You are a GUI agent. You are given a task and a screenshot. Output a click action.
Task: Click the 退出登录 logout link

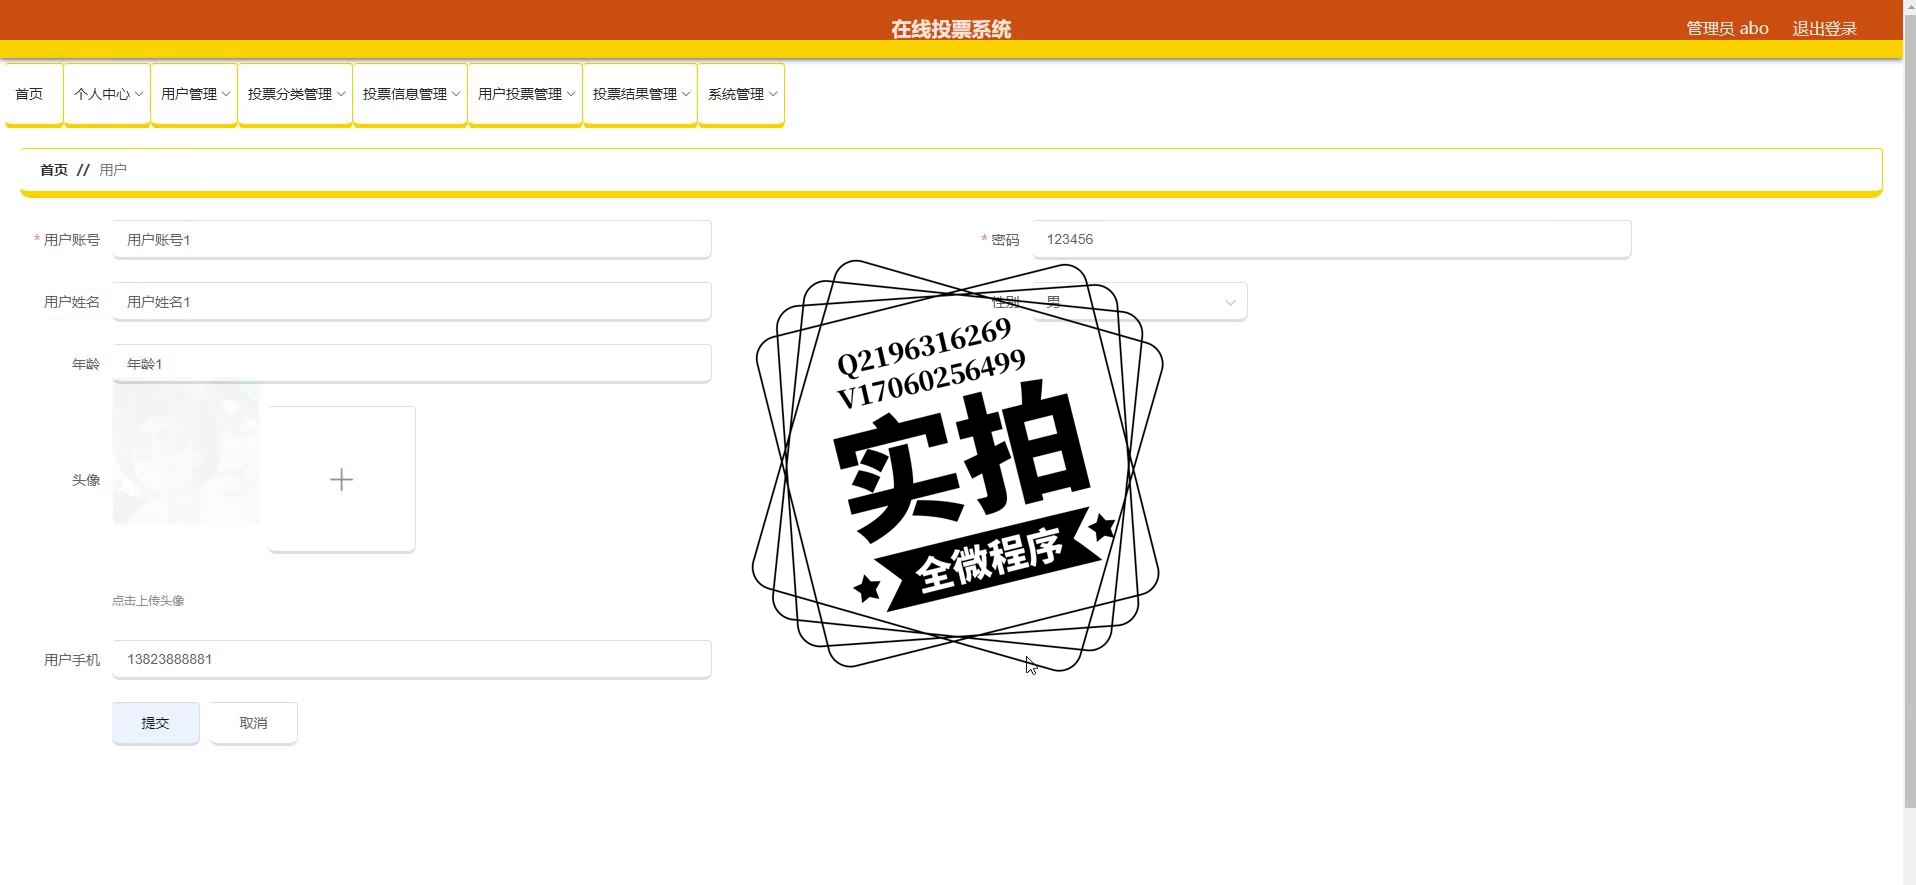[1824, 29]
